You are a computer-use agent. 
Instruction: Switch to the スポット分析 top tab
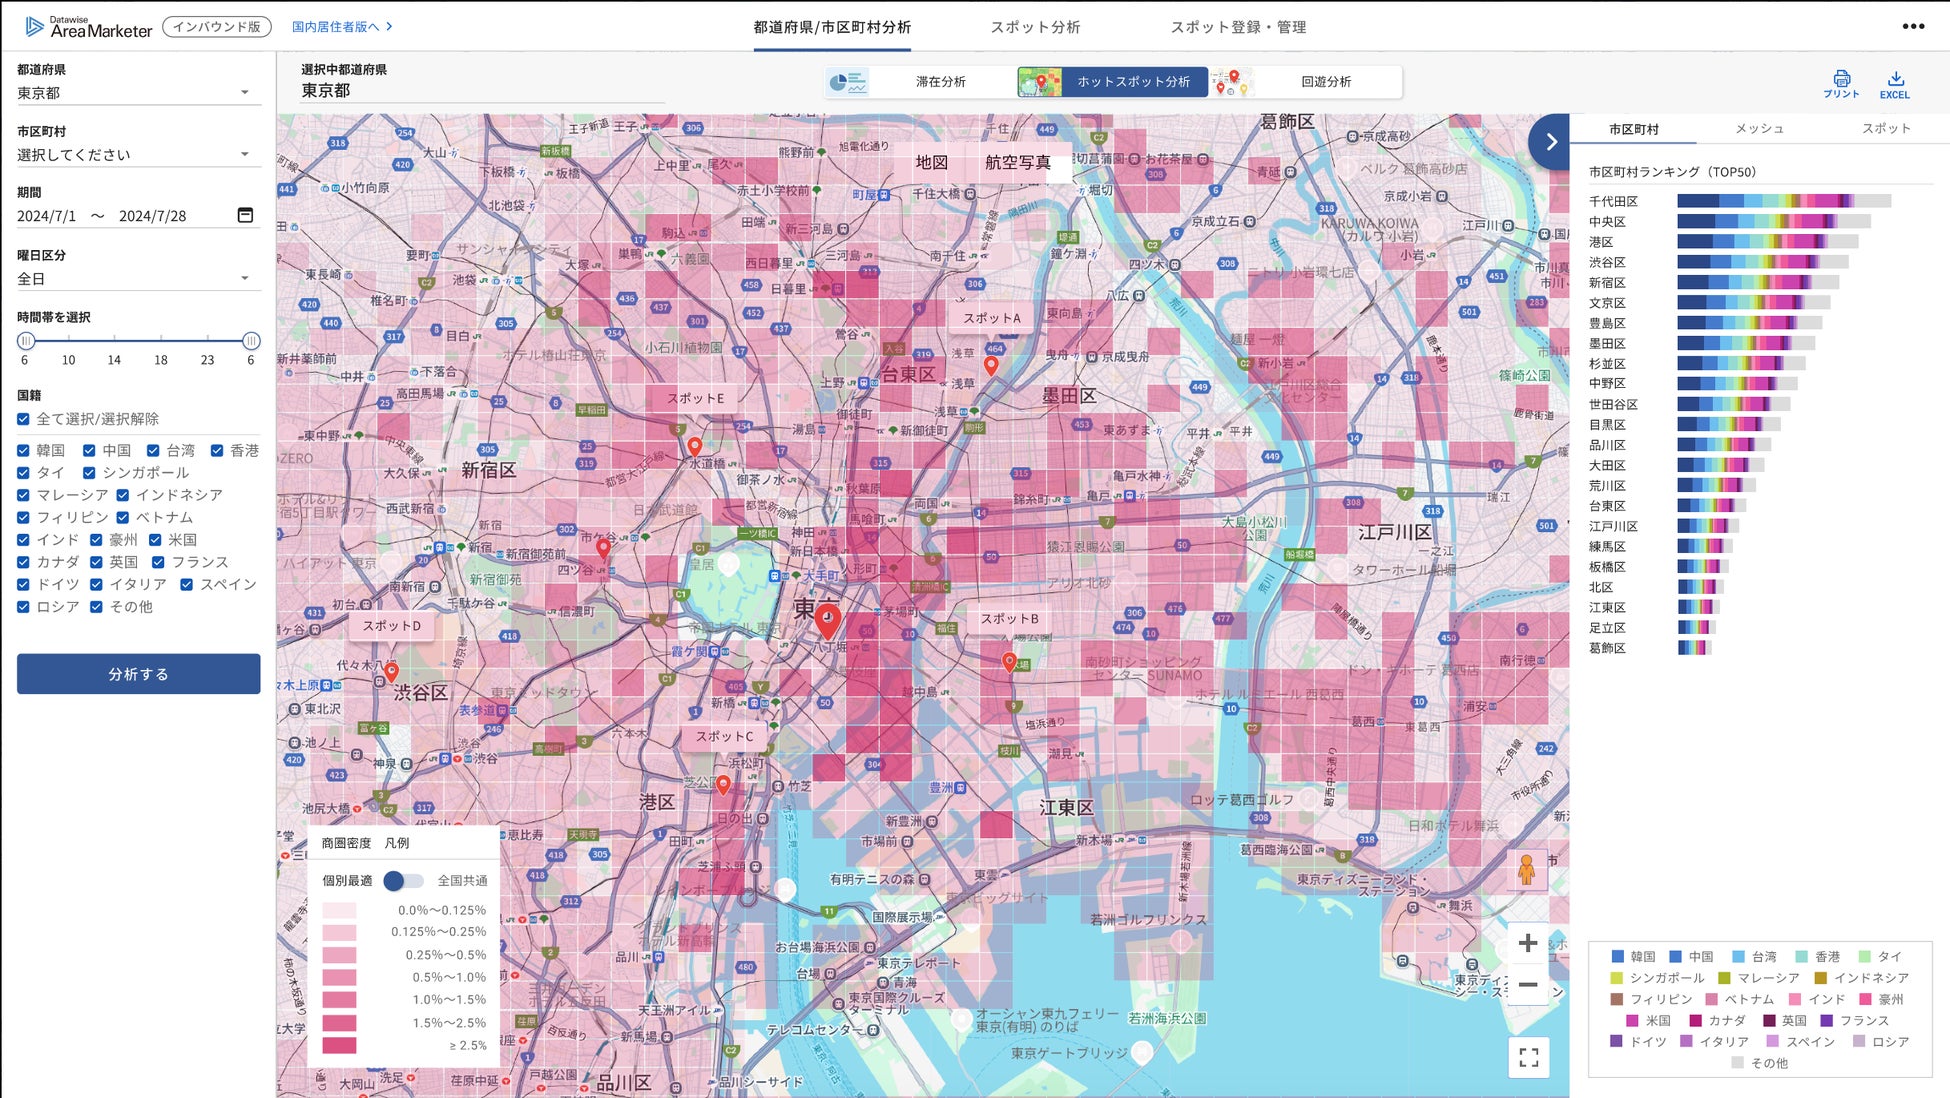tap(1035, 27)
